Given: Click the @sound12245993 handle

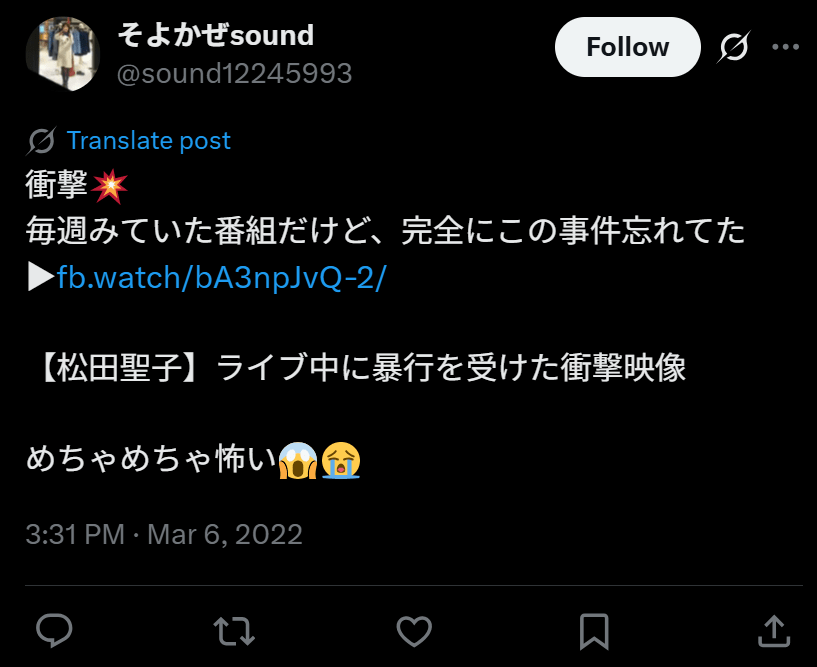Looking at the screenshot, I should coord(235,73).
